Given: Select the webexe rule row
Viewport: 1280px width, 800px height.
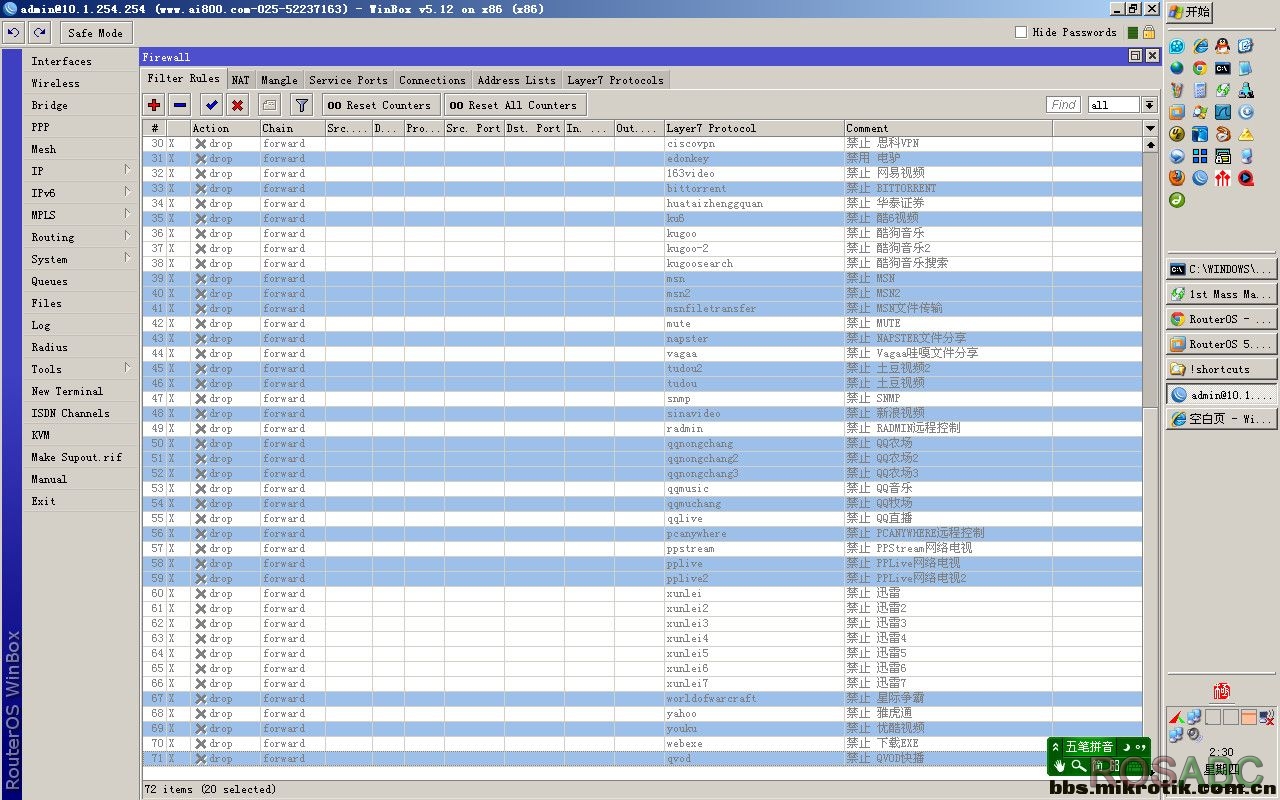Looking at the screenshot, I should click(642, 743).
